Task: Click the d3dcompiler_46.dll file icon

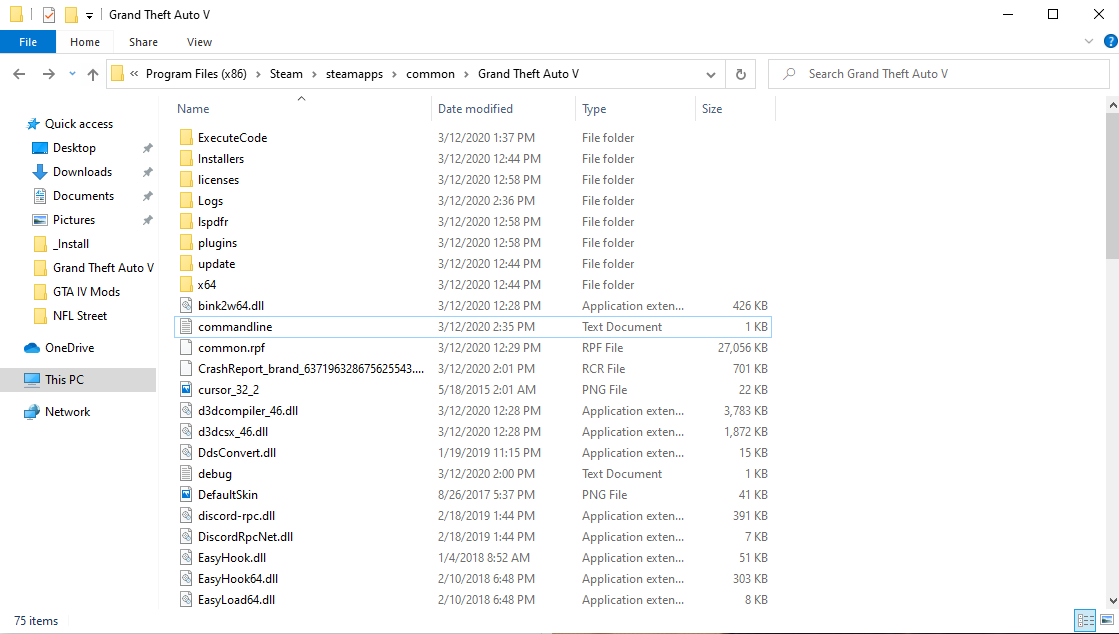Action: pyautogui.click(x=186, y=411)
